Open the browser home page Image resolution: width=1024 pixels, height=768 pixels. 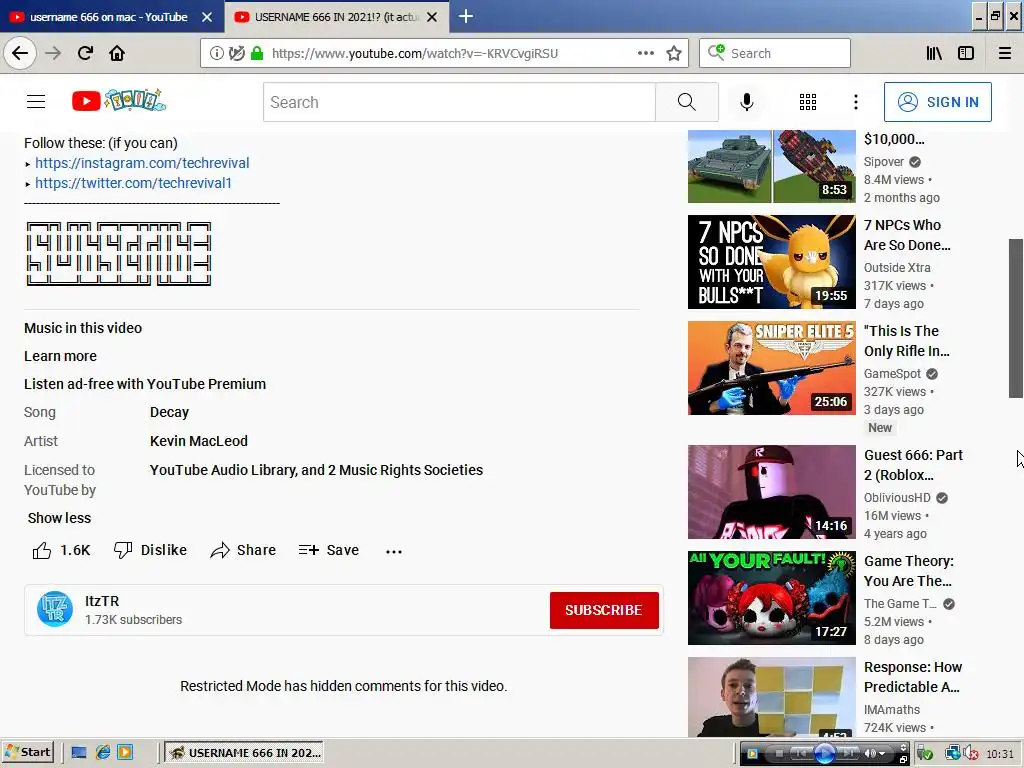click(117, 53)
